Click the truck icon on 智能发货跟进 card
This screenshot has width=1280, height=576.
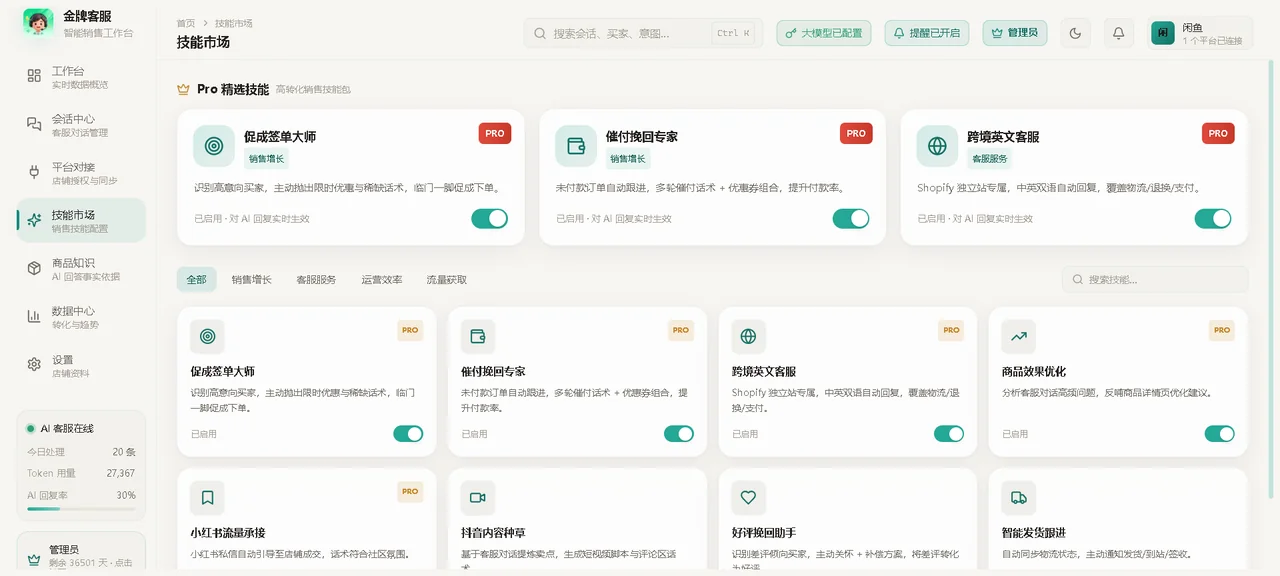pos(1019,498)
